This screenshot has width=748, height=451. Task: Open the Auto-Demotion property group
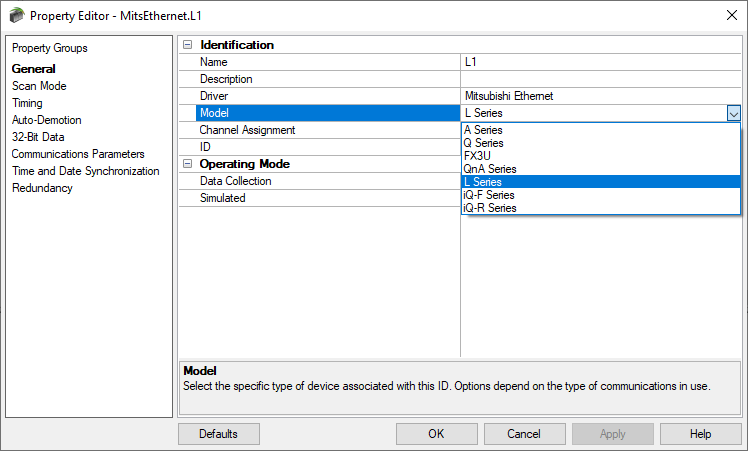[x=47, y=120]
